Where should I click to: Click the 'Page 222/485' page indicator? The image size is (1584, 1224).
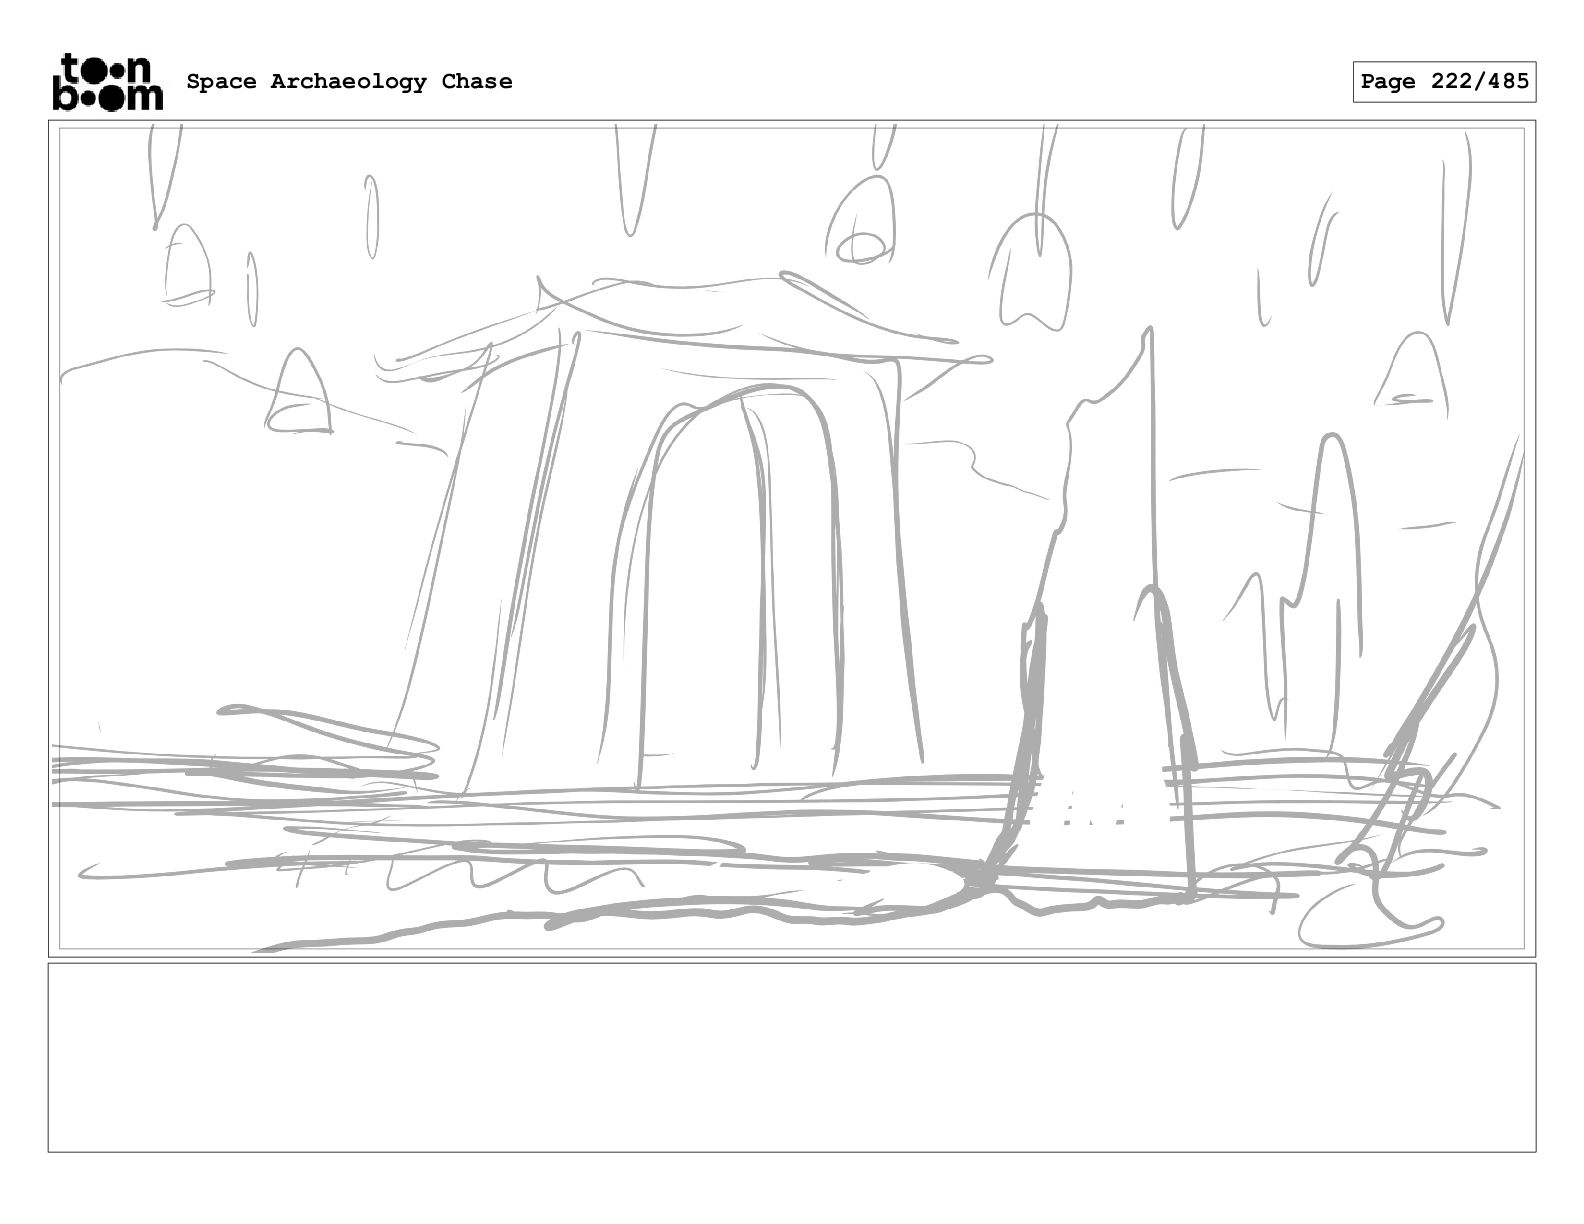pyautogui.click(x=1444, y=82)
